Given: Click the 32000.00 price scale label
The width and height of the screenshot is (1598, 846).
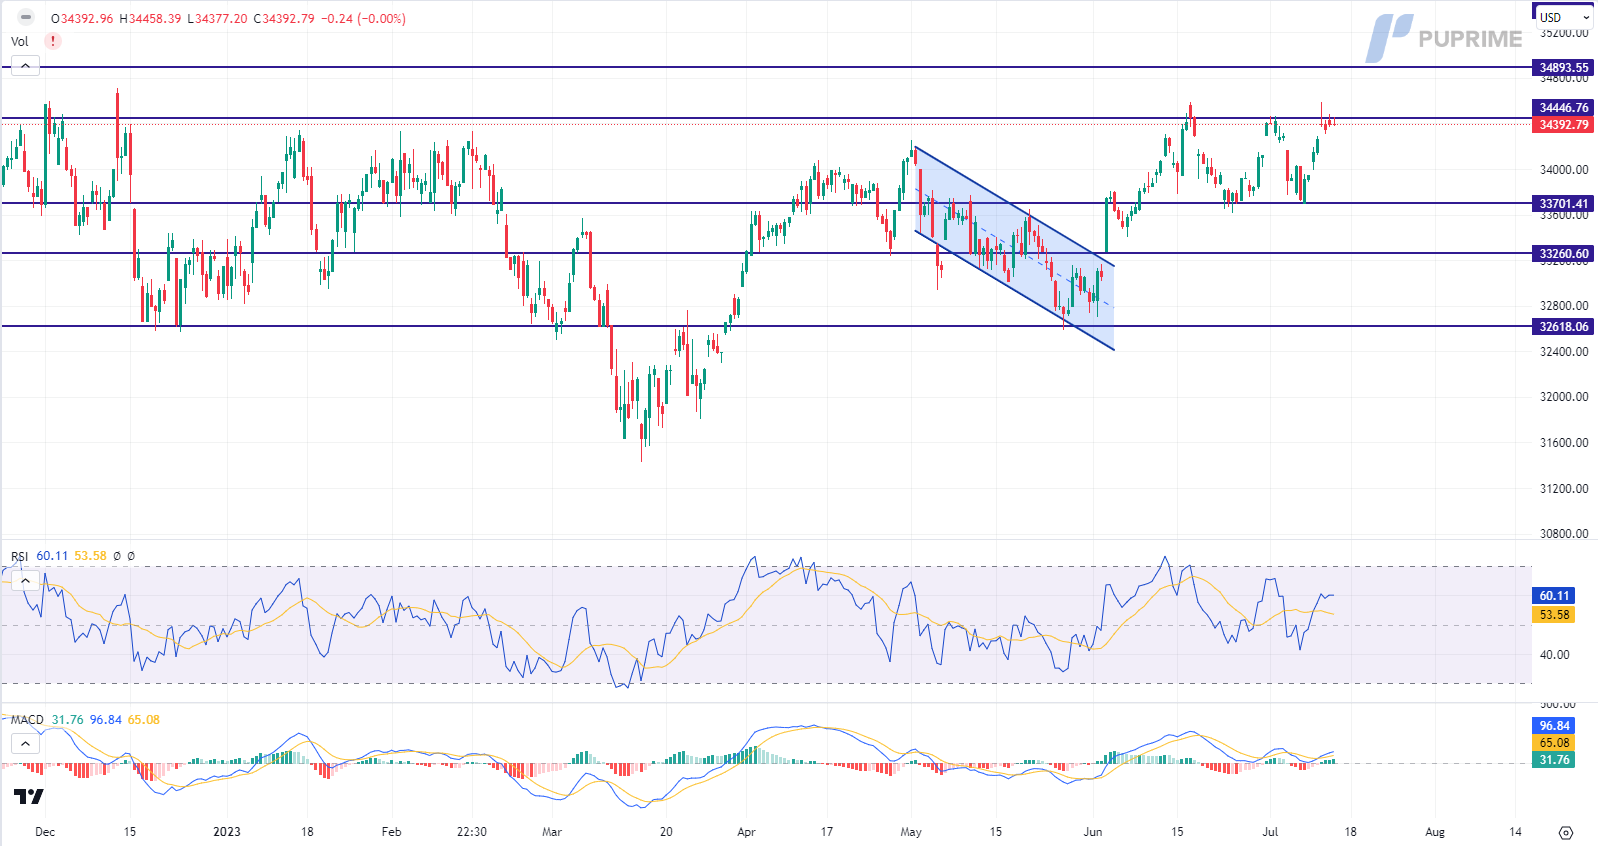Looking at the screenshot, I should click(x=1563, y=397).
